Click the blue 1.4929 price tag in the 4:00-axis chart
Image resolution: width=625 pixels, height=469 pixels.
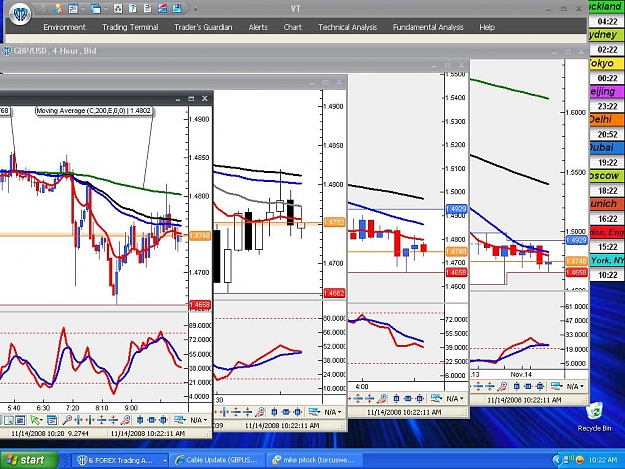tap(456, 209)
